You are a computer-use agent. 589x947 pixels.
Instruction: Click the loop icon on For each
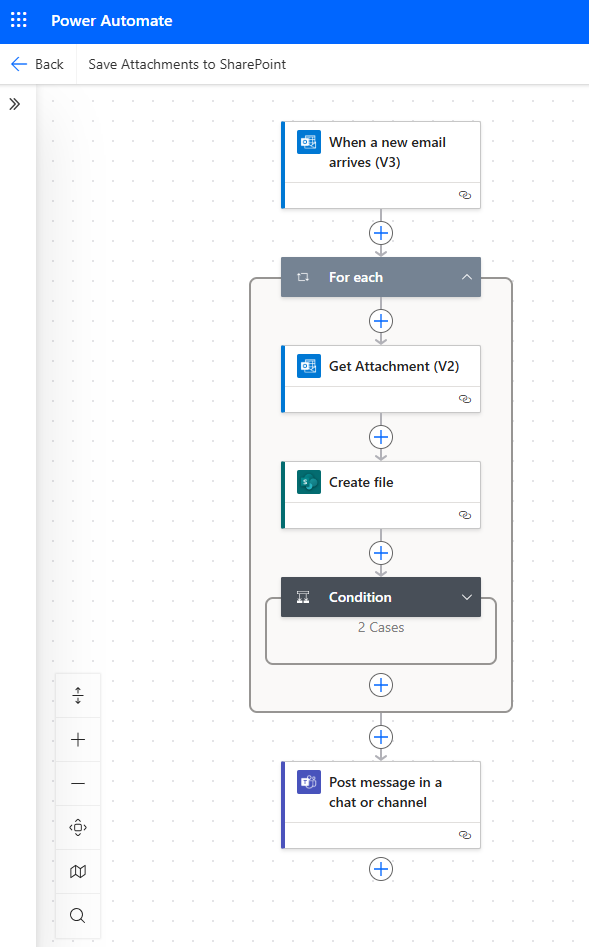(x=303, y=277)
